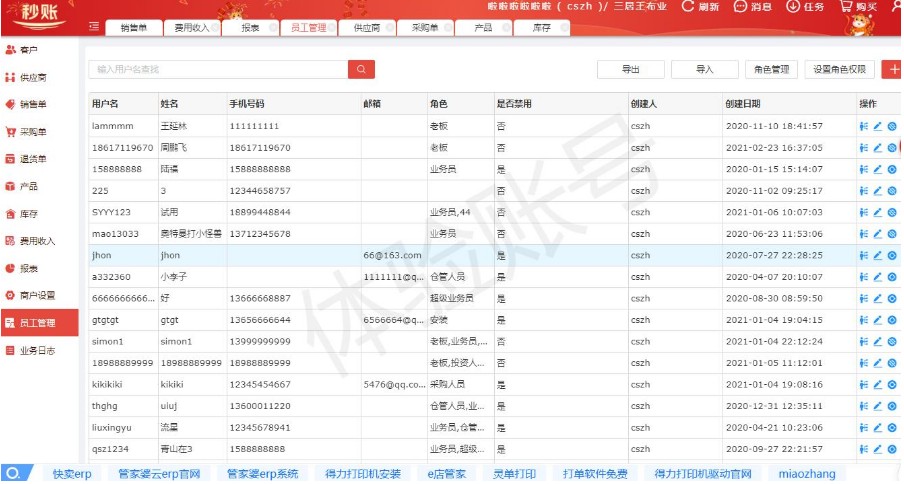Click the red plus add-employee button
This screenshot has height=484, width=904.
click(893, 69)
